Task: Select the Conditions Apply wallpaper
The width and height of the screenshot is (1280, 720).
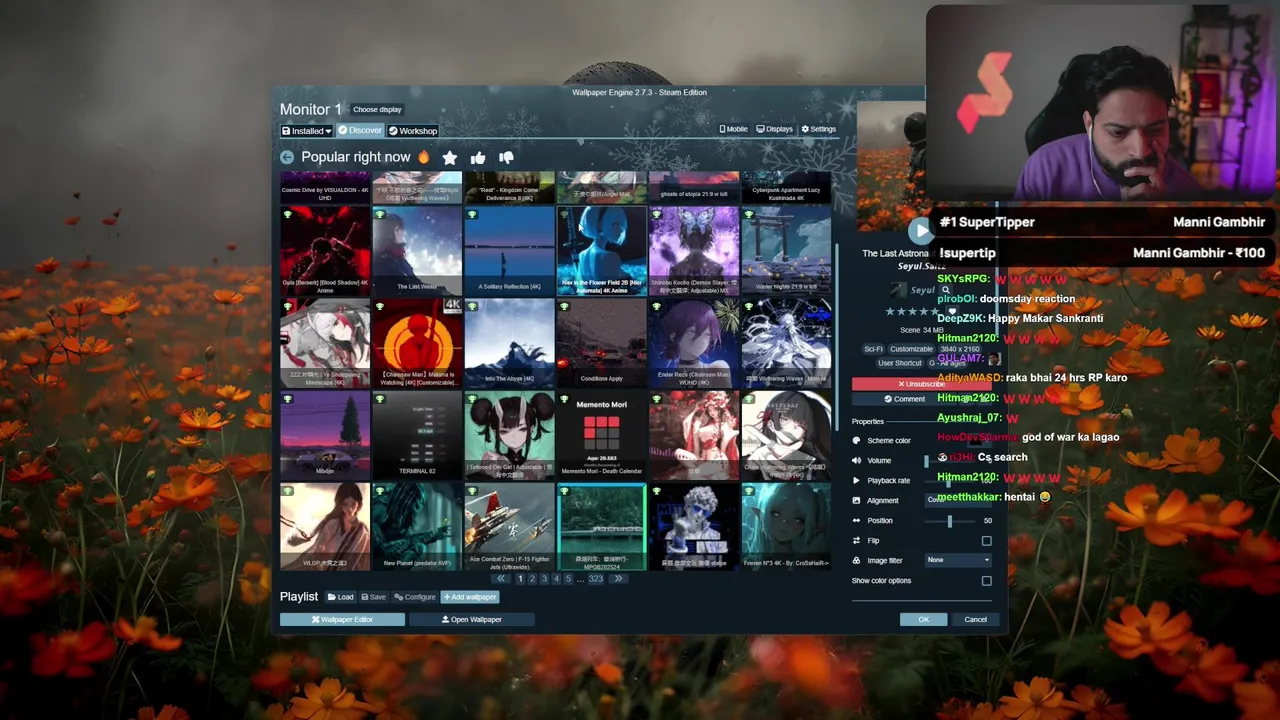Action: [601, 343]
